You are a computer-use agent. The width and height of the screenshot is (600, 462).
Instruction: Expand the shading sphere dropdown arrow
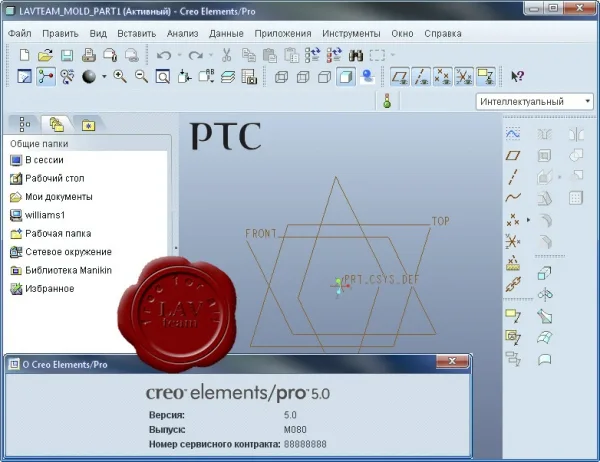pos(104,77)
